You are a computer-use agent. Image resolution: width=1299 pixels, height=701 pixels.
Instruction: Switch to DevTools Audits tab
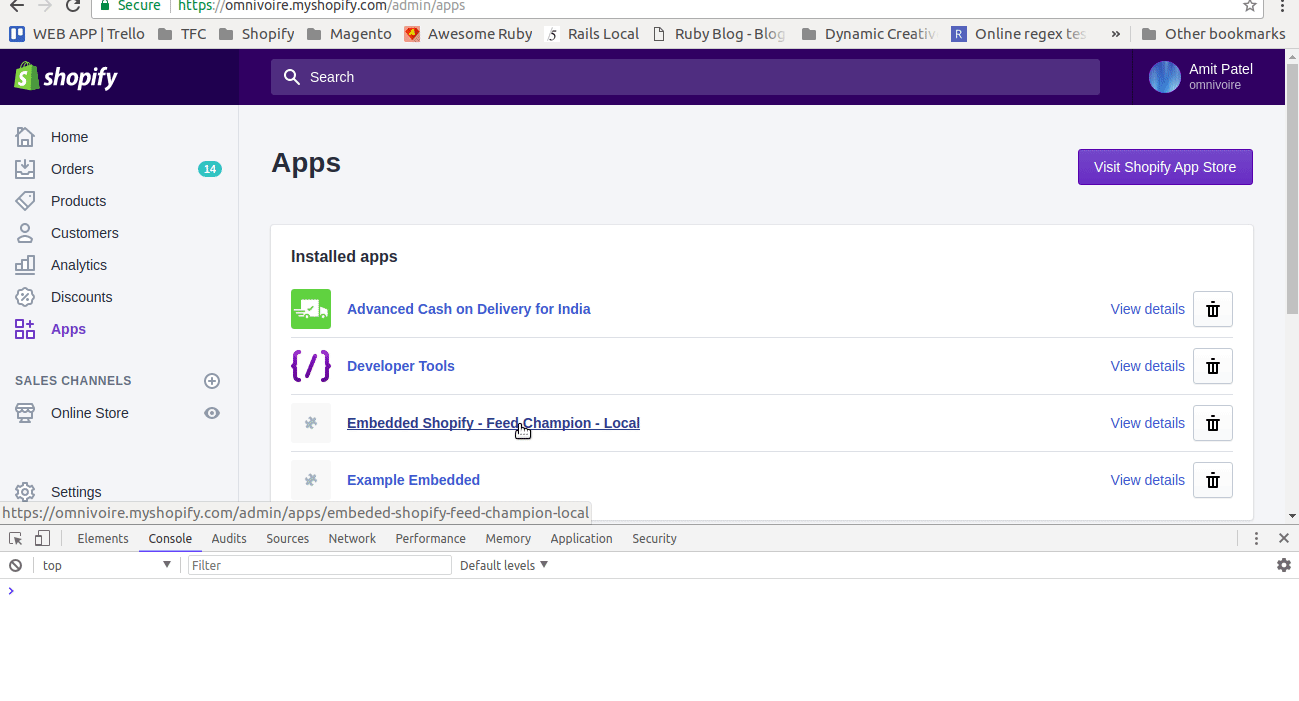coord(229,538)
